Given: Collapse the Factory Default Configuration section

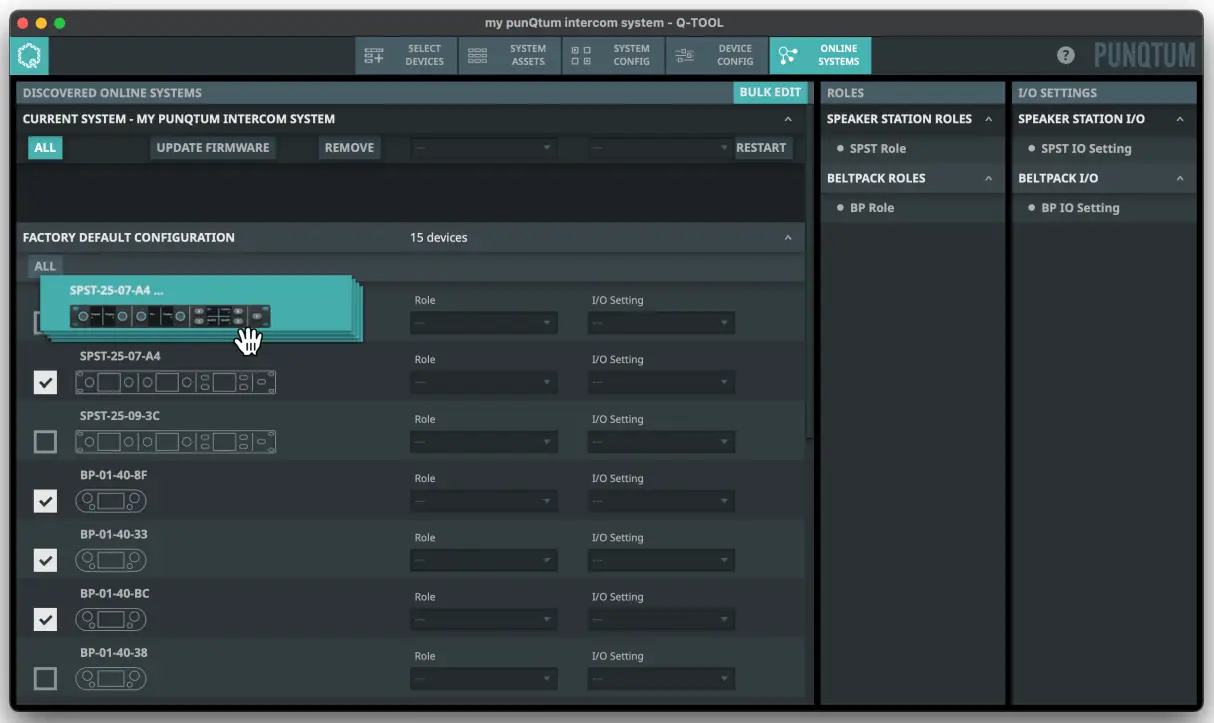Looking at the screenshot, I should coord(788,238).
